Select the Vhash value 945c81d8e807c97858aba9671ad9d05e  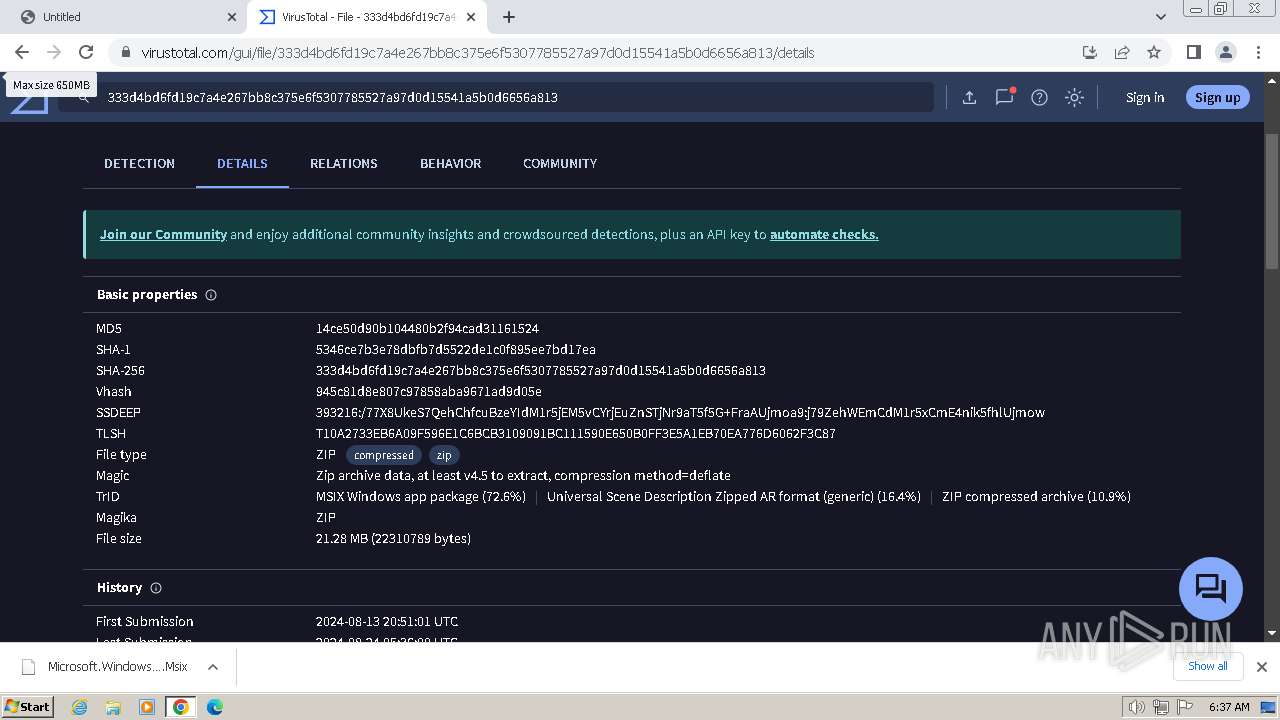pyautogui.click(x=428, y=392)
